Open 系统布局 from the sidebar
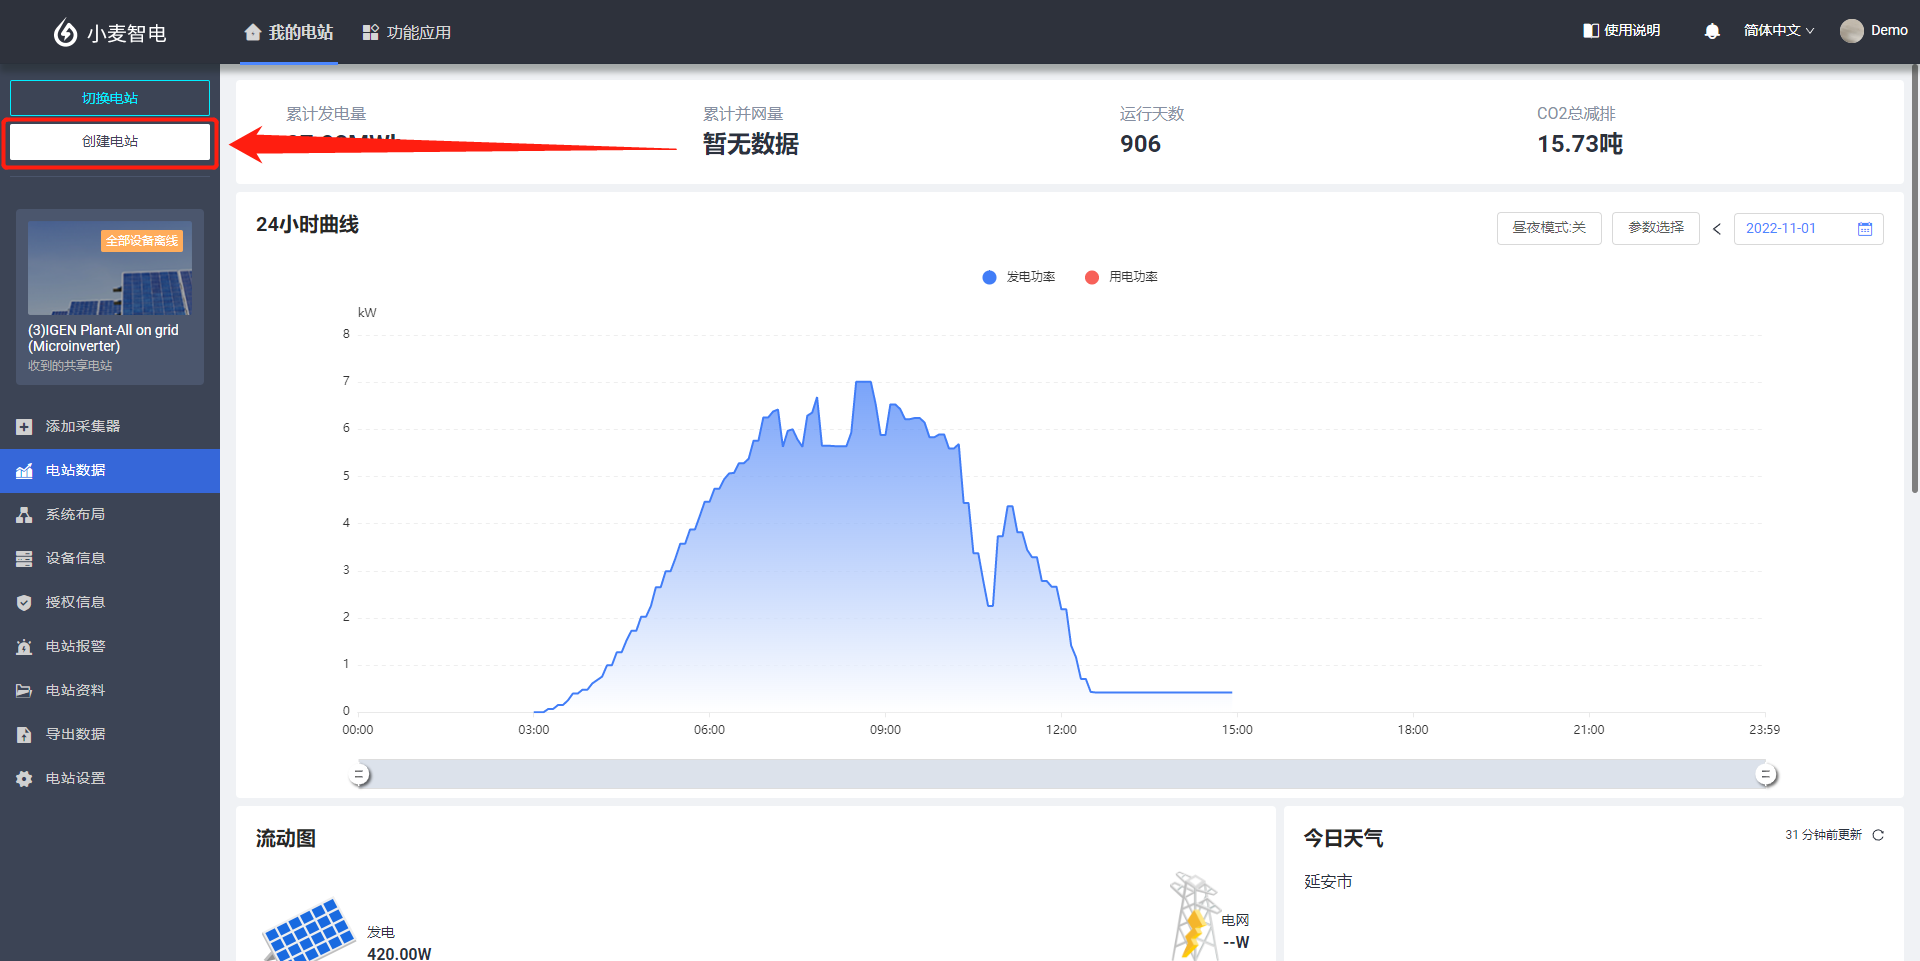Image resolution: width=1920 pixels, height=961 pixels. tap(75, 514)
